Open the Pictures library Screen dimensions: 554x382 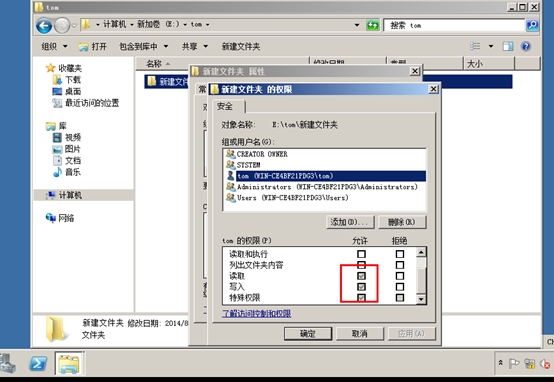pyautogui.click(x=66, y=149)
